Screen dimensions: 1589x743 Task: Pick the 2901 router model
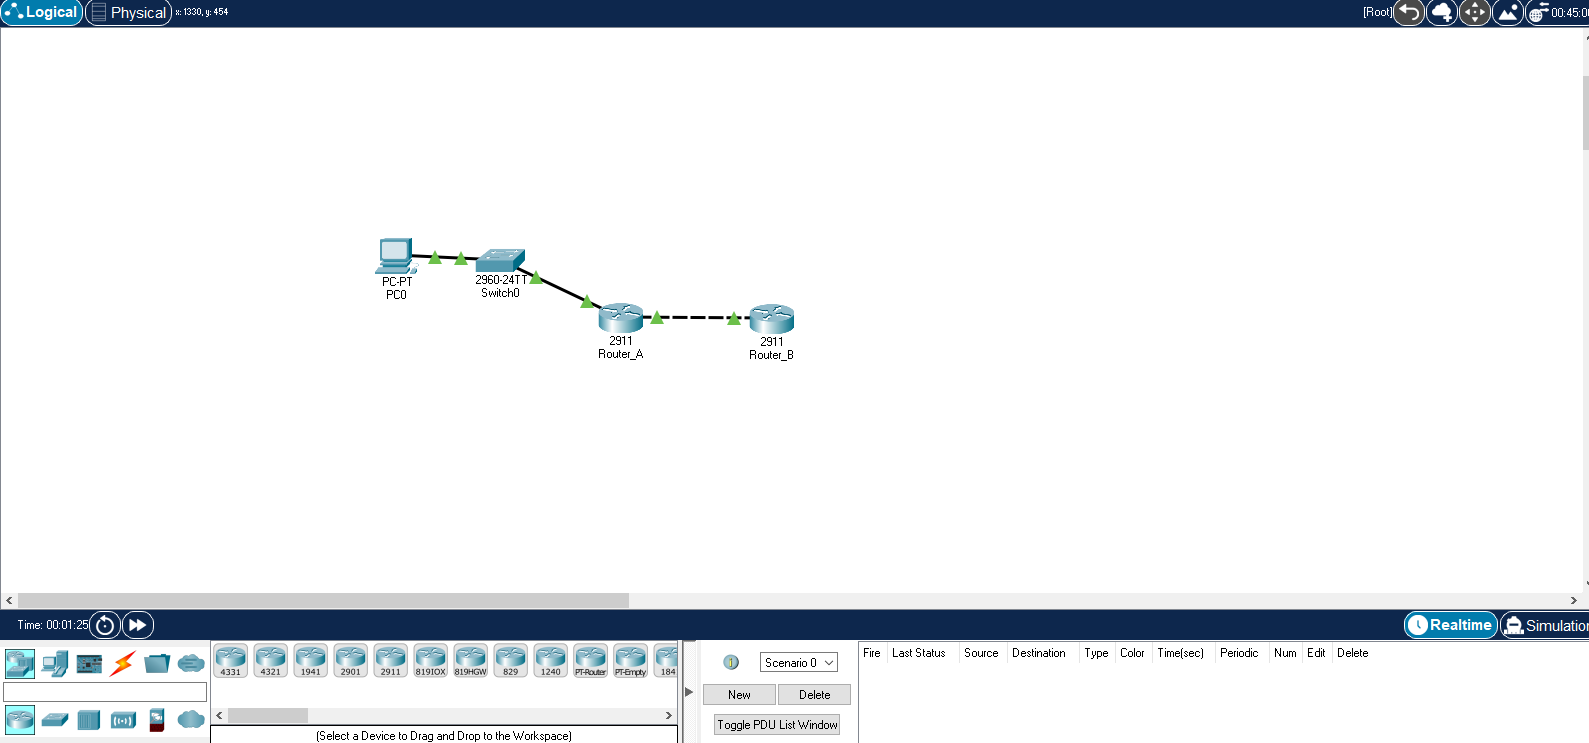click(x=351, y=661)
